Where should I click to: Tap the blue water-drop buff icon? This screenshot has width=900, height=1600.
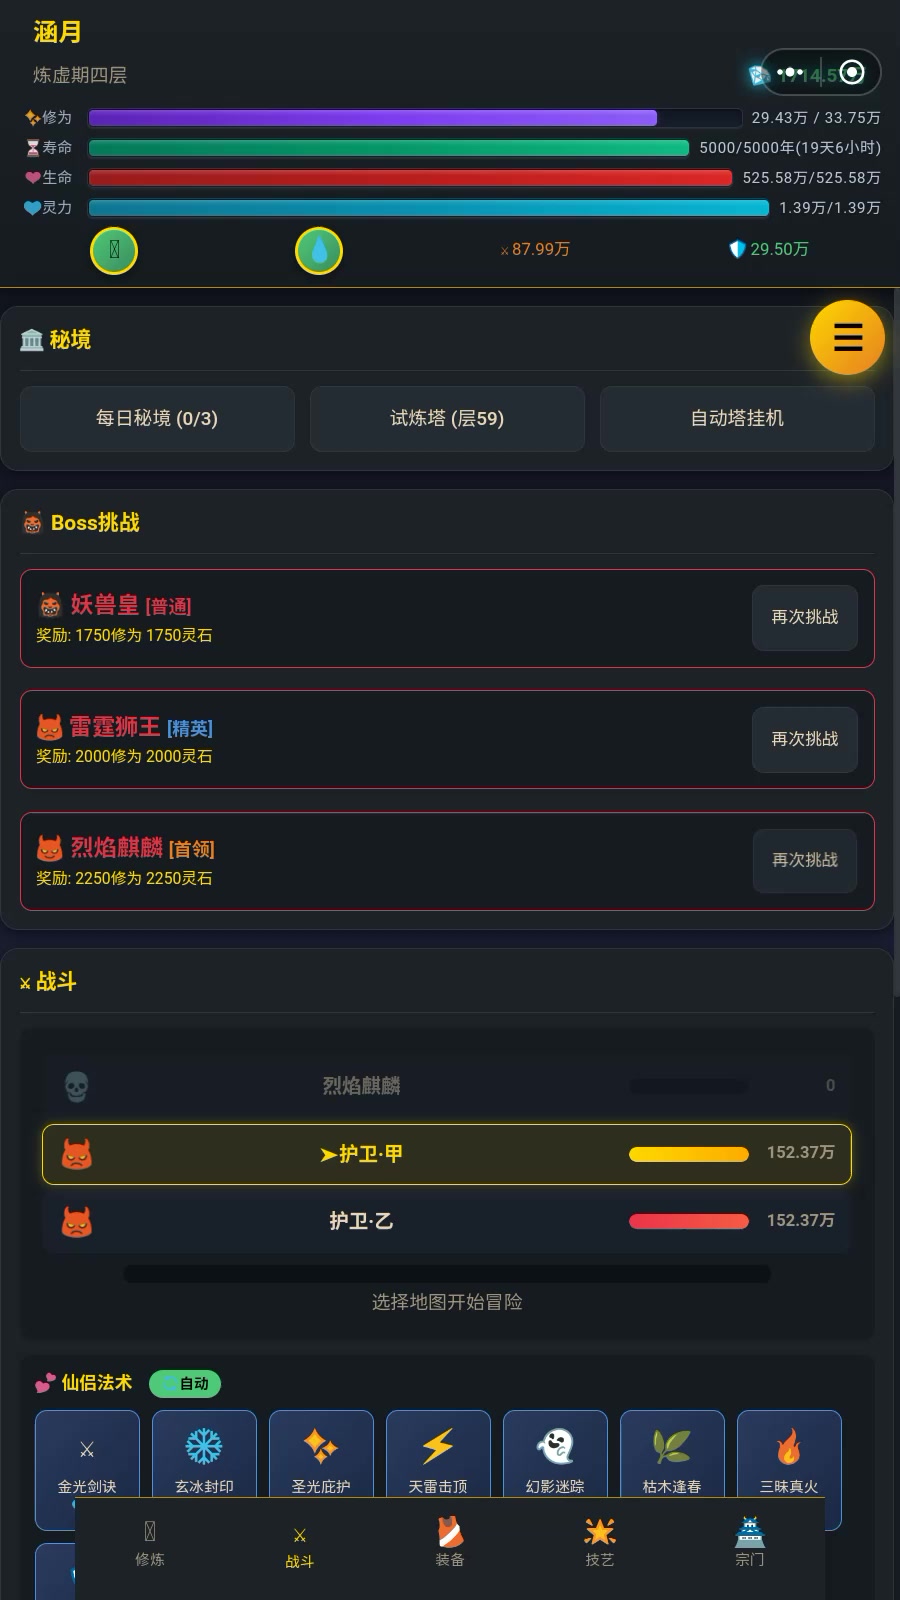[319, 250]
